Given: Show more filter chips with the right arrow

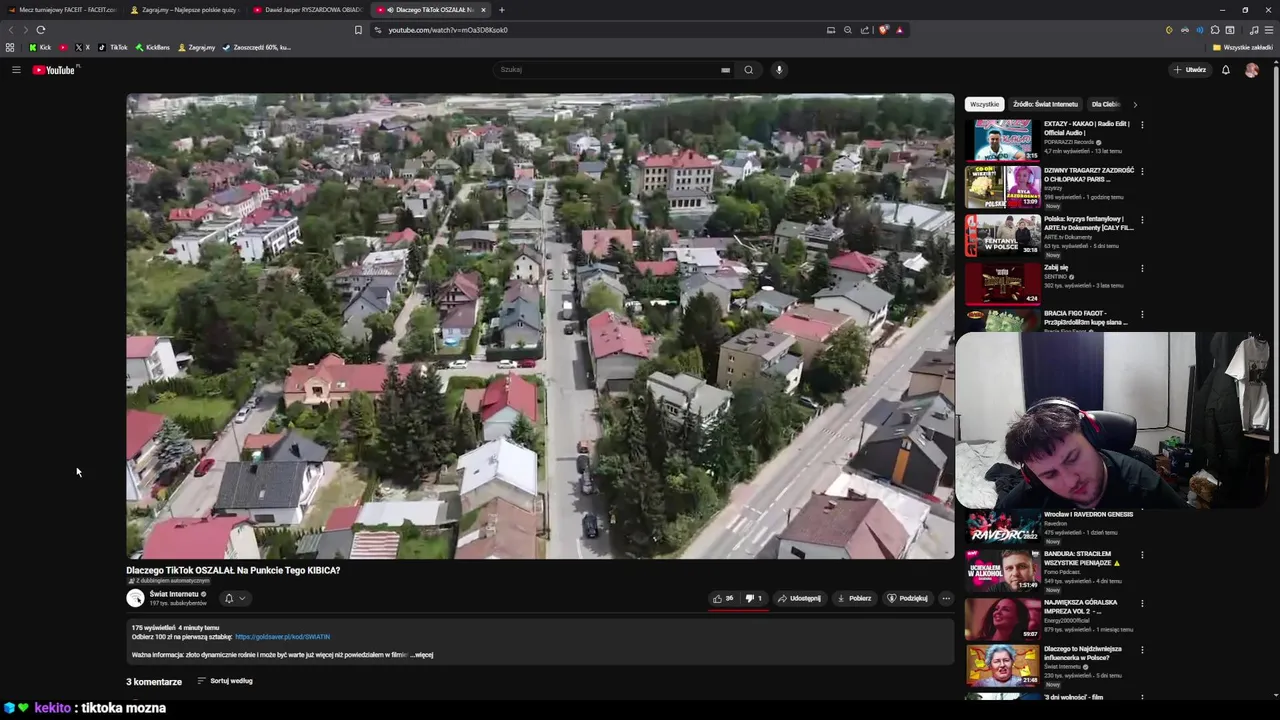Looking at the screenshot, I should click(1135, 104).
